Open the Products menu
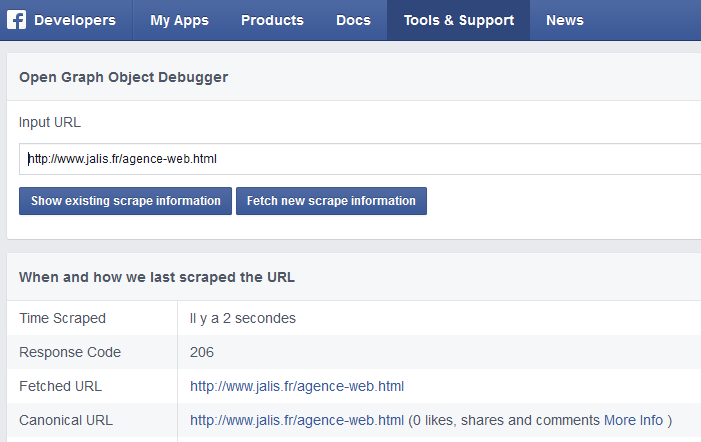This screenshot has width=701, height=442. [272, 20]
